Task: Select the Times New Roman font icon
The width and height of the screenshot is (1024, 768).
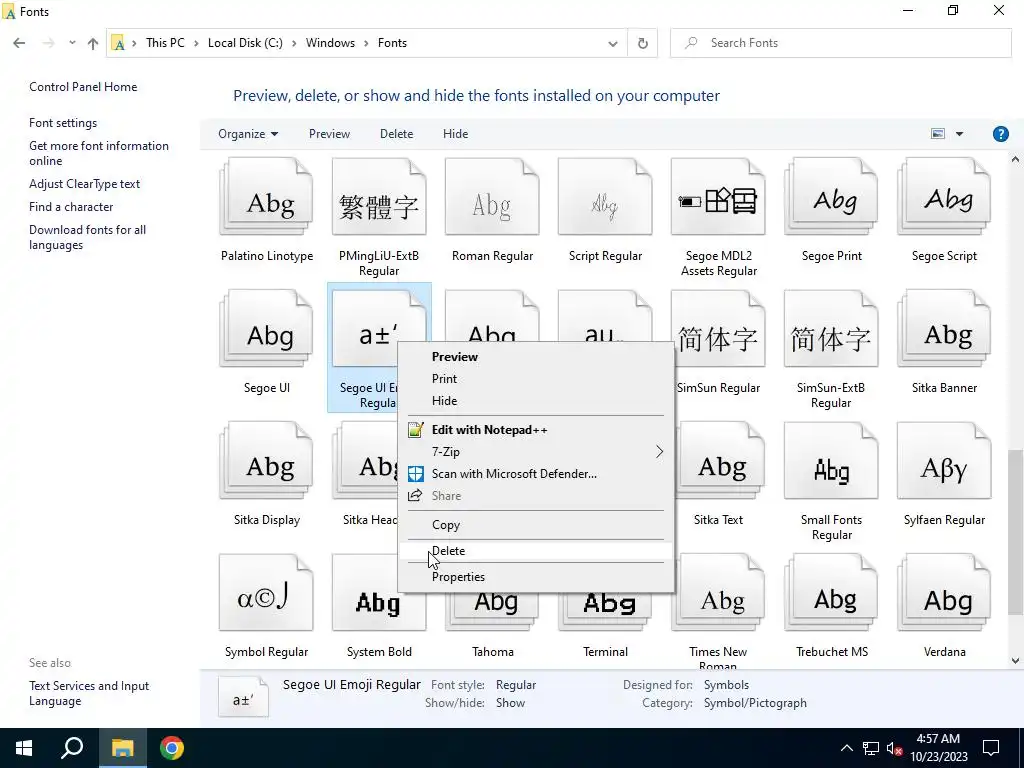Action: pos(719,593)
